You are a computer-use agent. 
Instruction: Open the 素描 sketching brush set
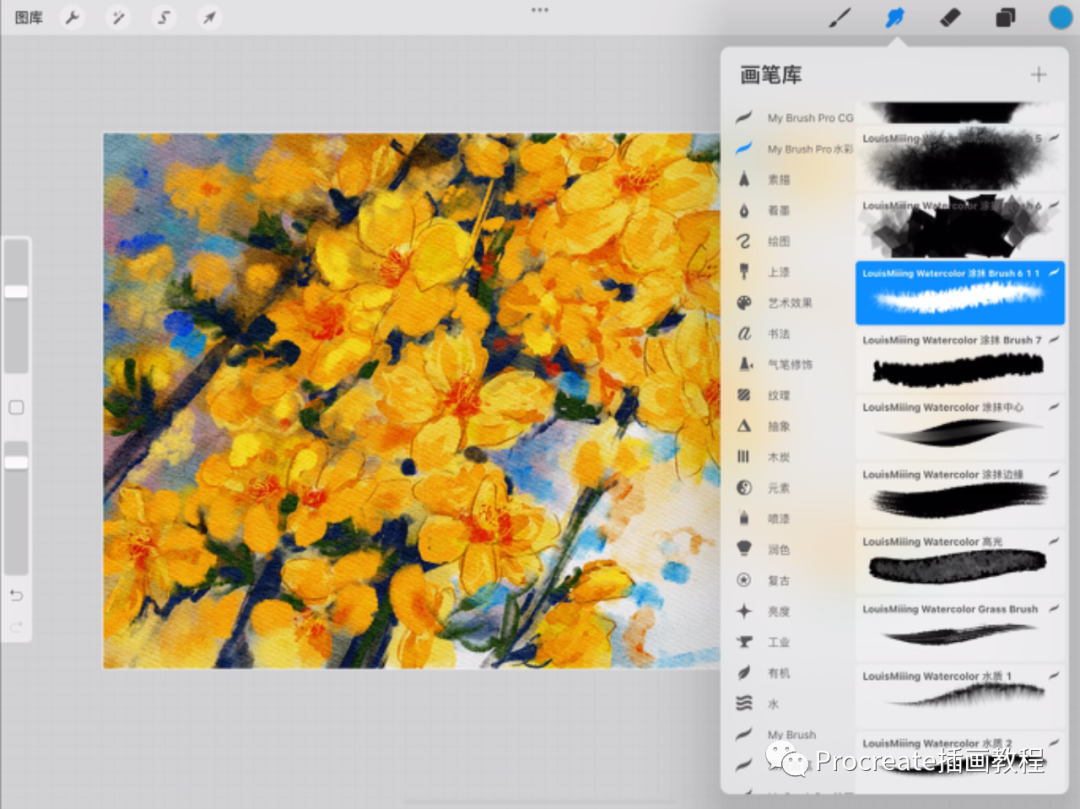click(x=793, y=180)
